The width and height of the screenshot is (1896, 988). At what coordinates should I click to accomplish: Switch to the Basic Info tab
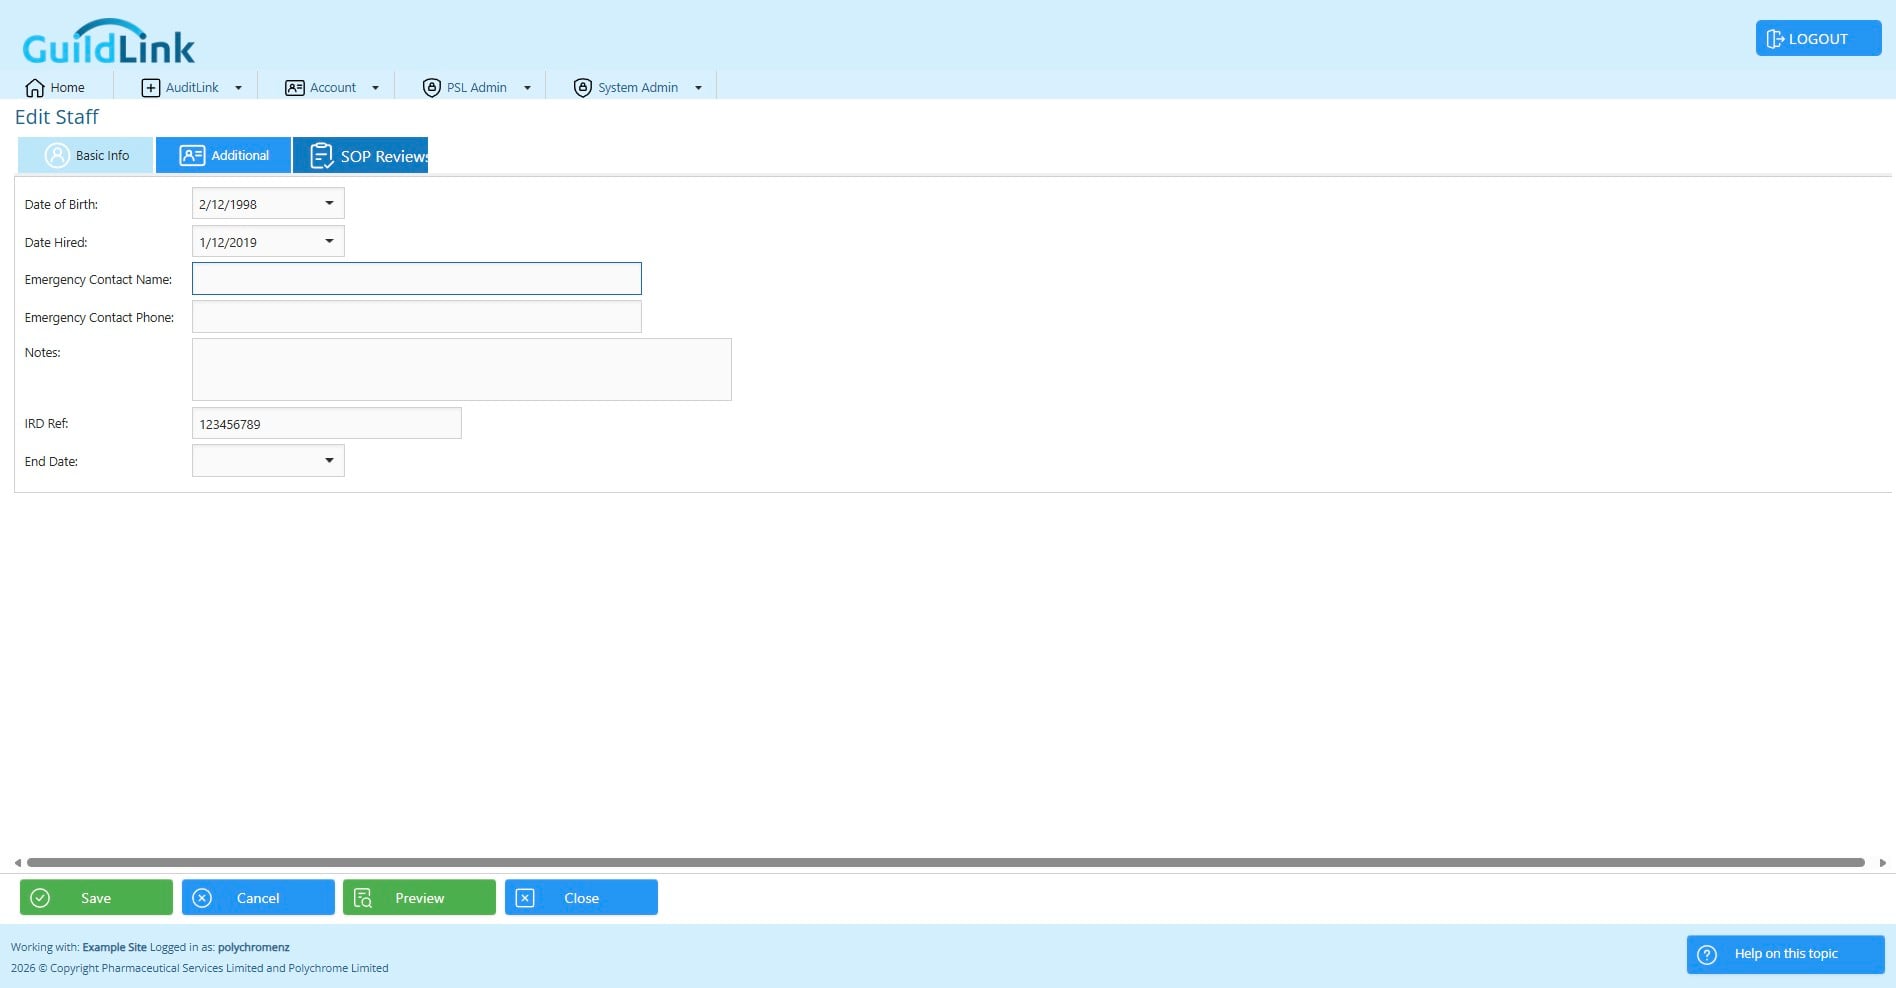coord(85,155)
